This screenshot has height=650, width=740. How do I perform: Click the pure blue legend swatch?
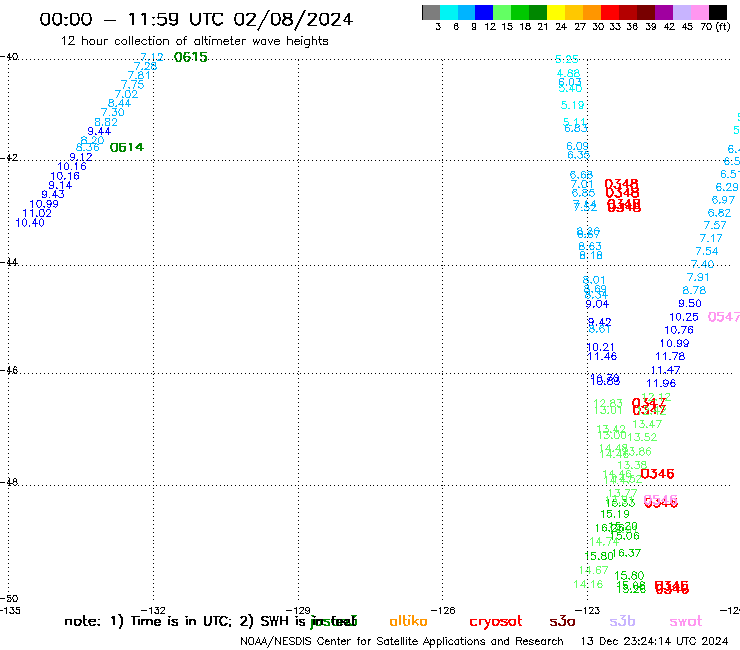(x=484, y=12)
